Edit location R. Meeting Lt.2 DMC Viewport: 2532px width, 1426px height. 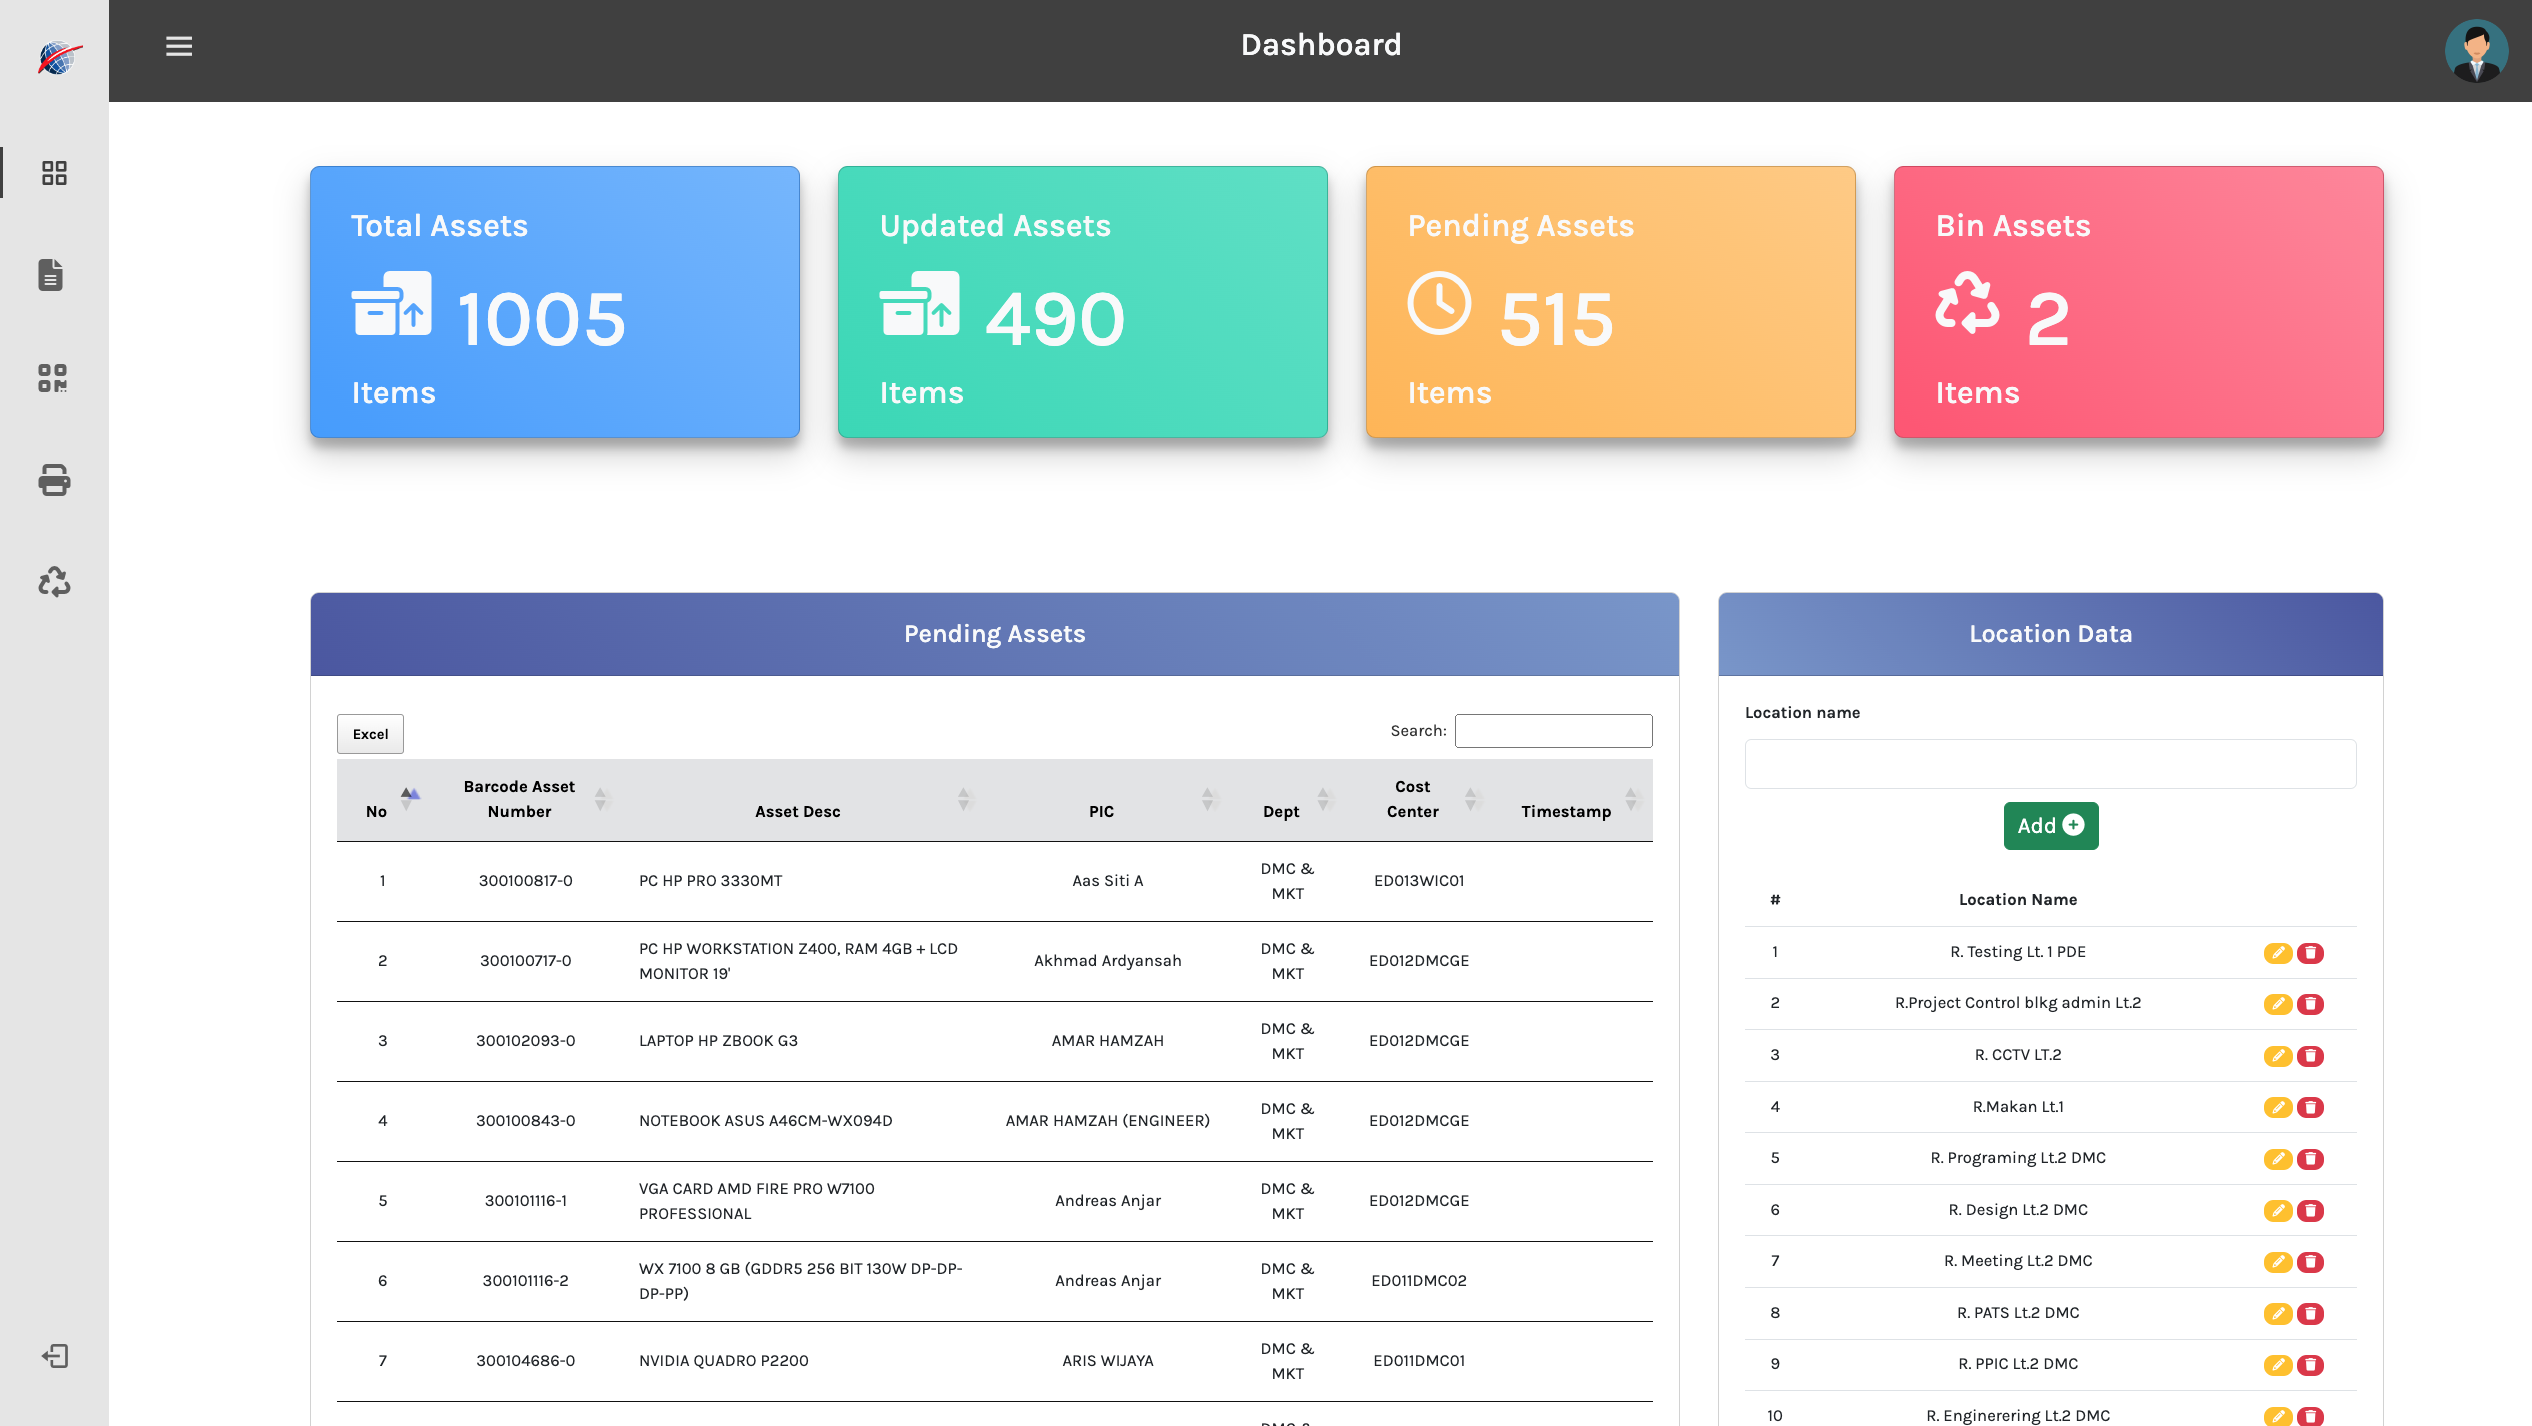(x=2278, y=1262)
